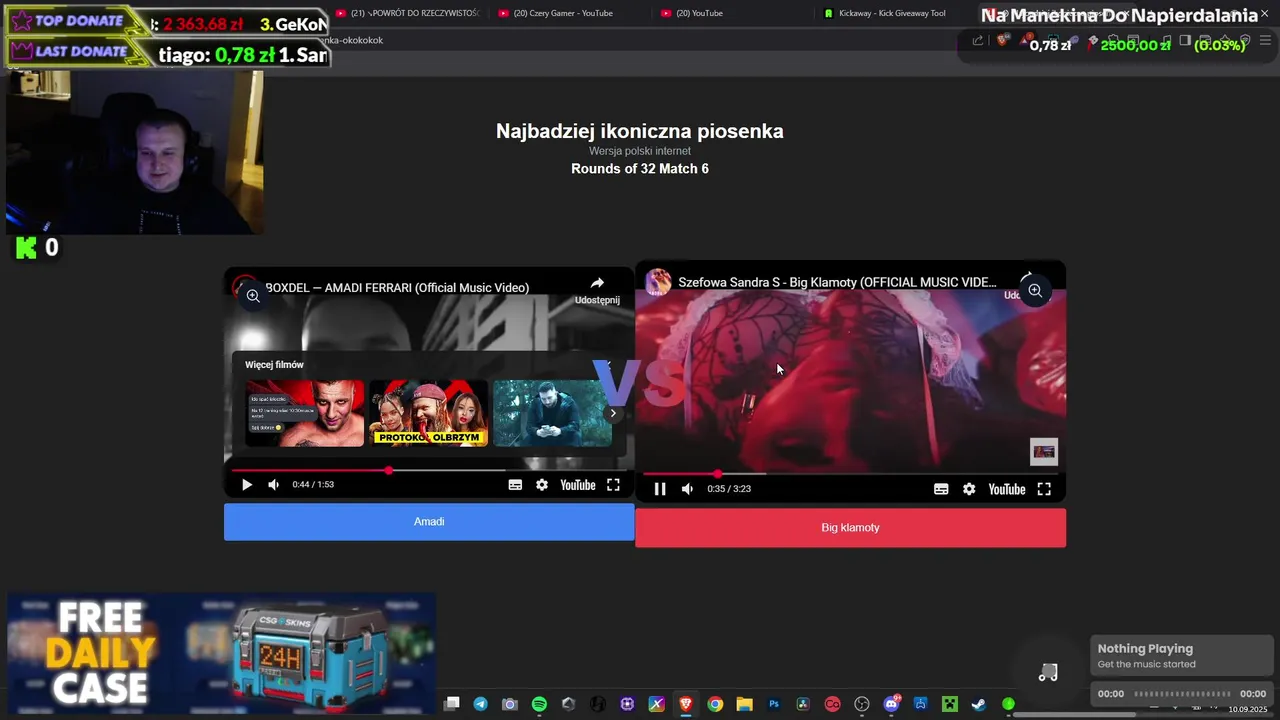Open third suggested video thumbnail with man outdoors

(x=553, y=413)
